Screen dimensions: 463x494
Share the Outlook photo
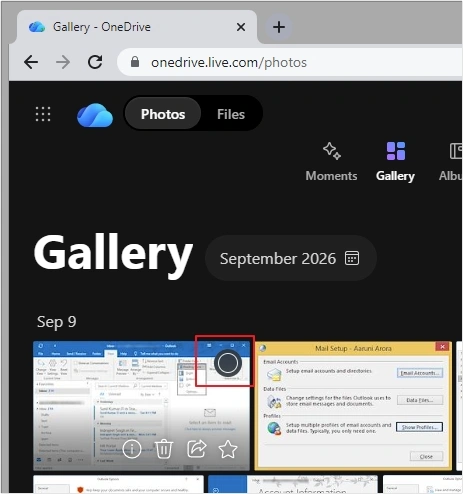(196, 449)
